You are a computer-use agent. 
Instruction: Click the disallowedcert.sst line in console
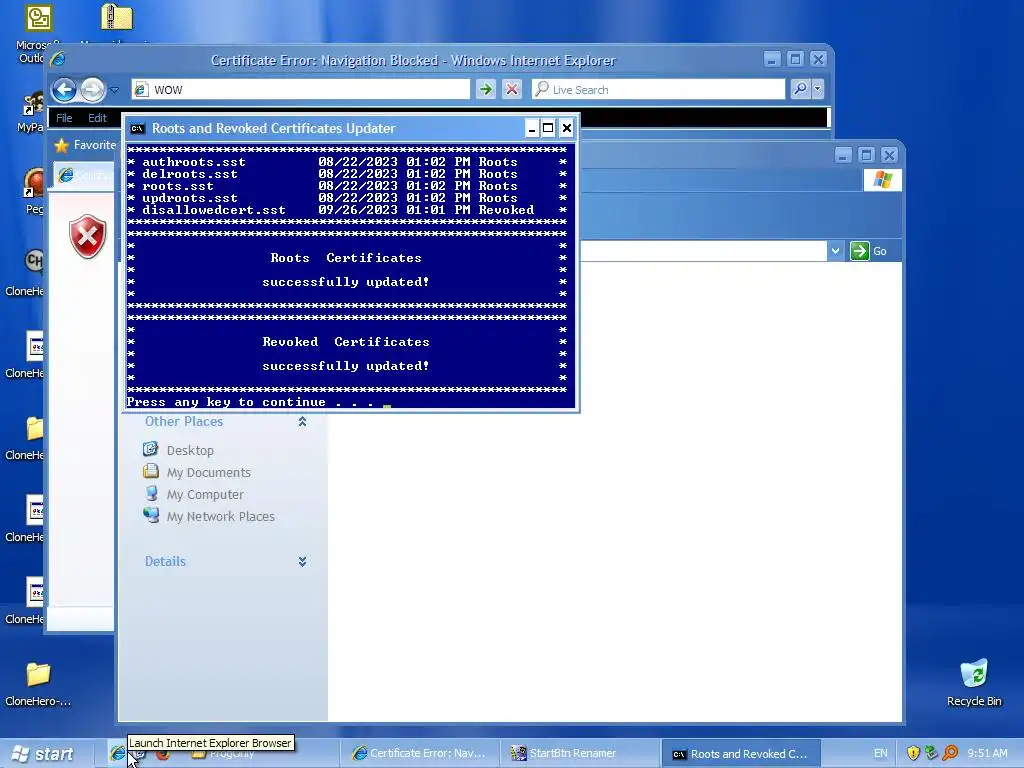pyautogui.click(x=346, y=210)
